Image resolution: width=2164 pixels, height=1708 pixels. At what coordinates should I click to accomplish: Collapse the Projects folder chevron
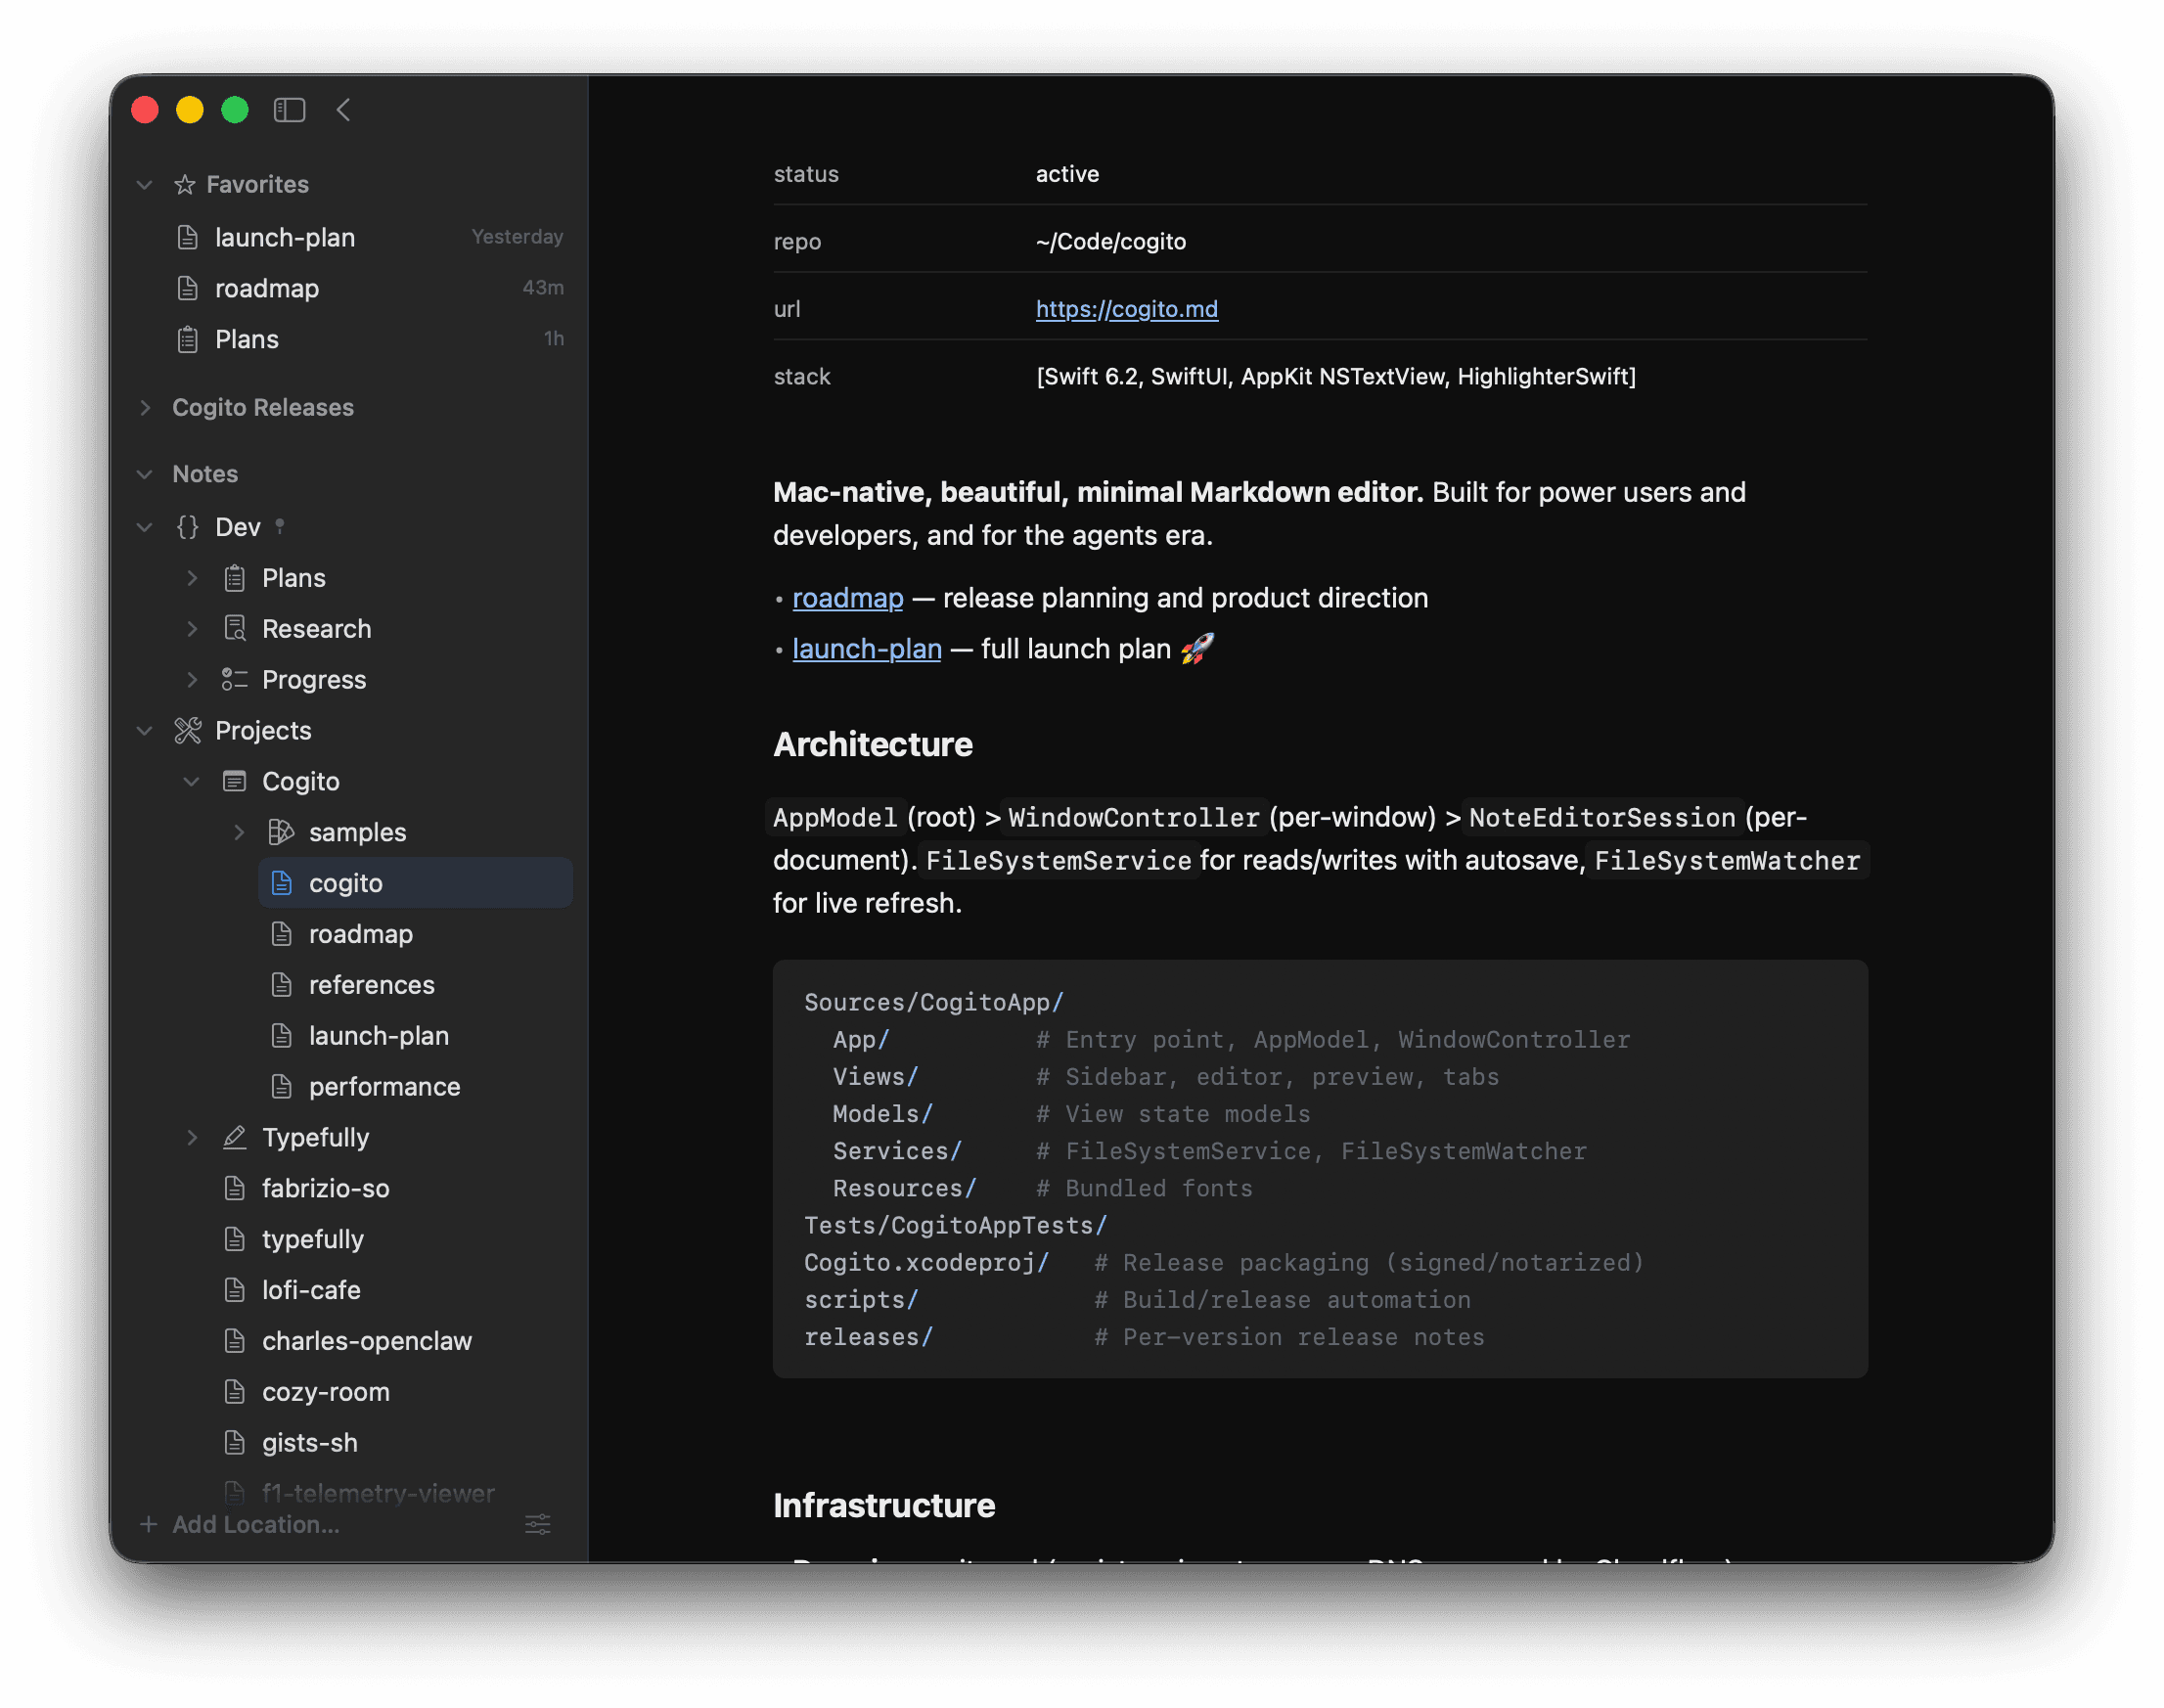145,731
